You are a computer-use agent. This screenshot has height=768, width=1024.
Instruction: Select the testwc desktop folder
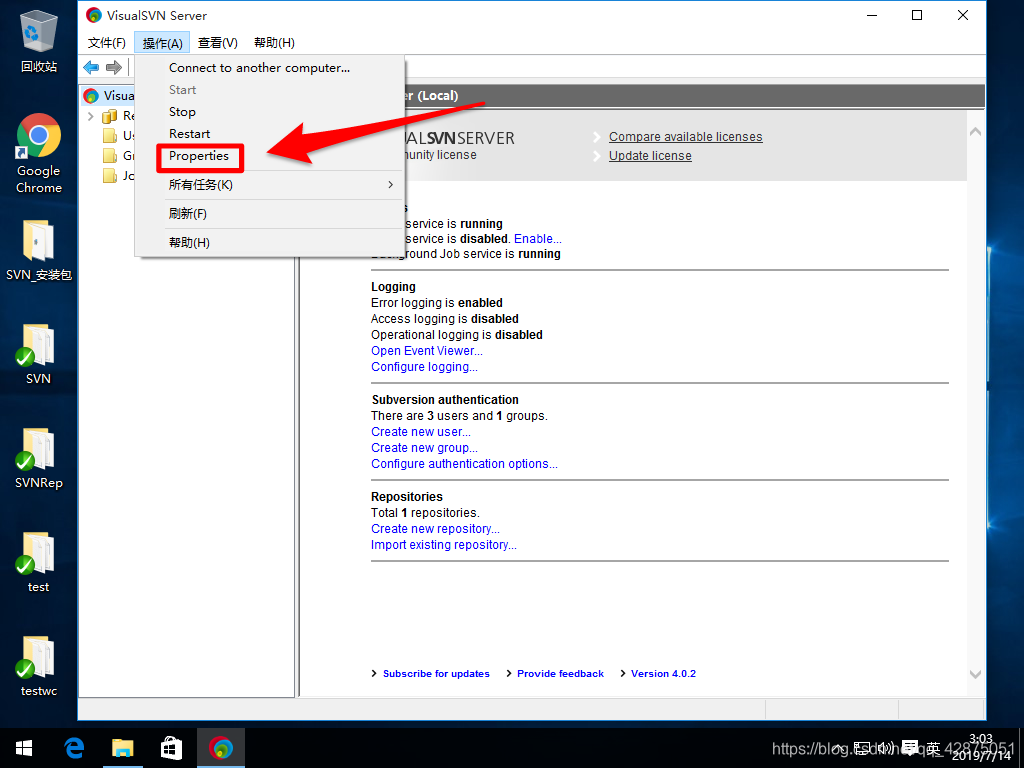[39, 666]
